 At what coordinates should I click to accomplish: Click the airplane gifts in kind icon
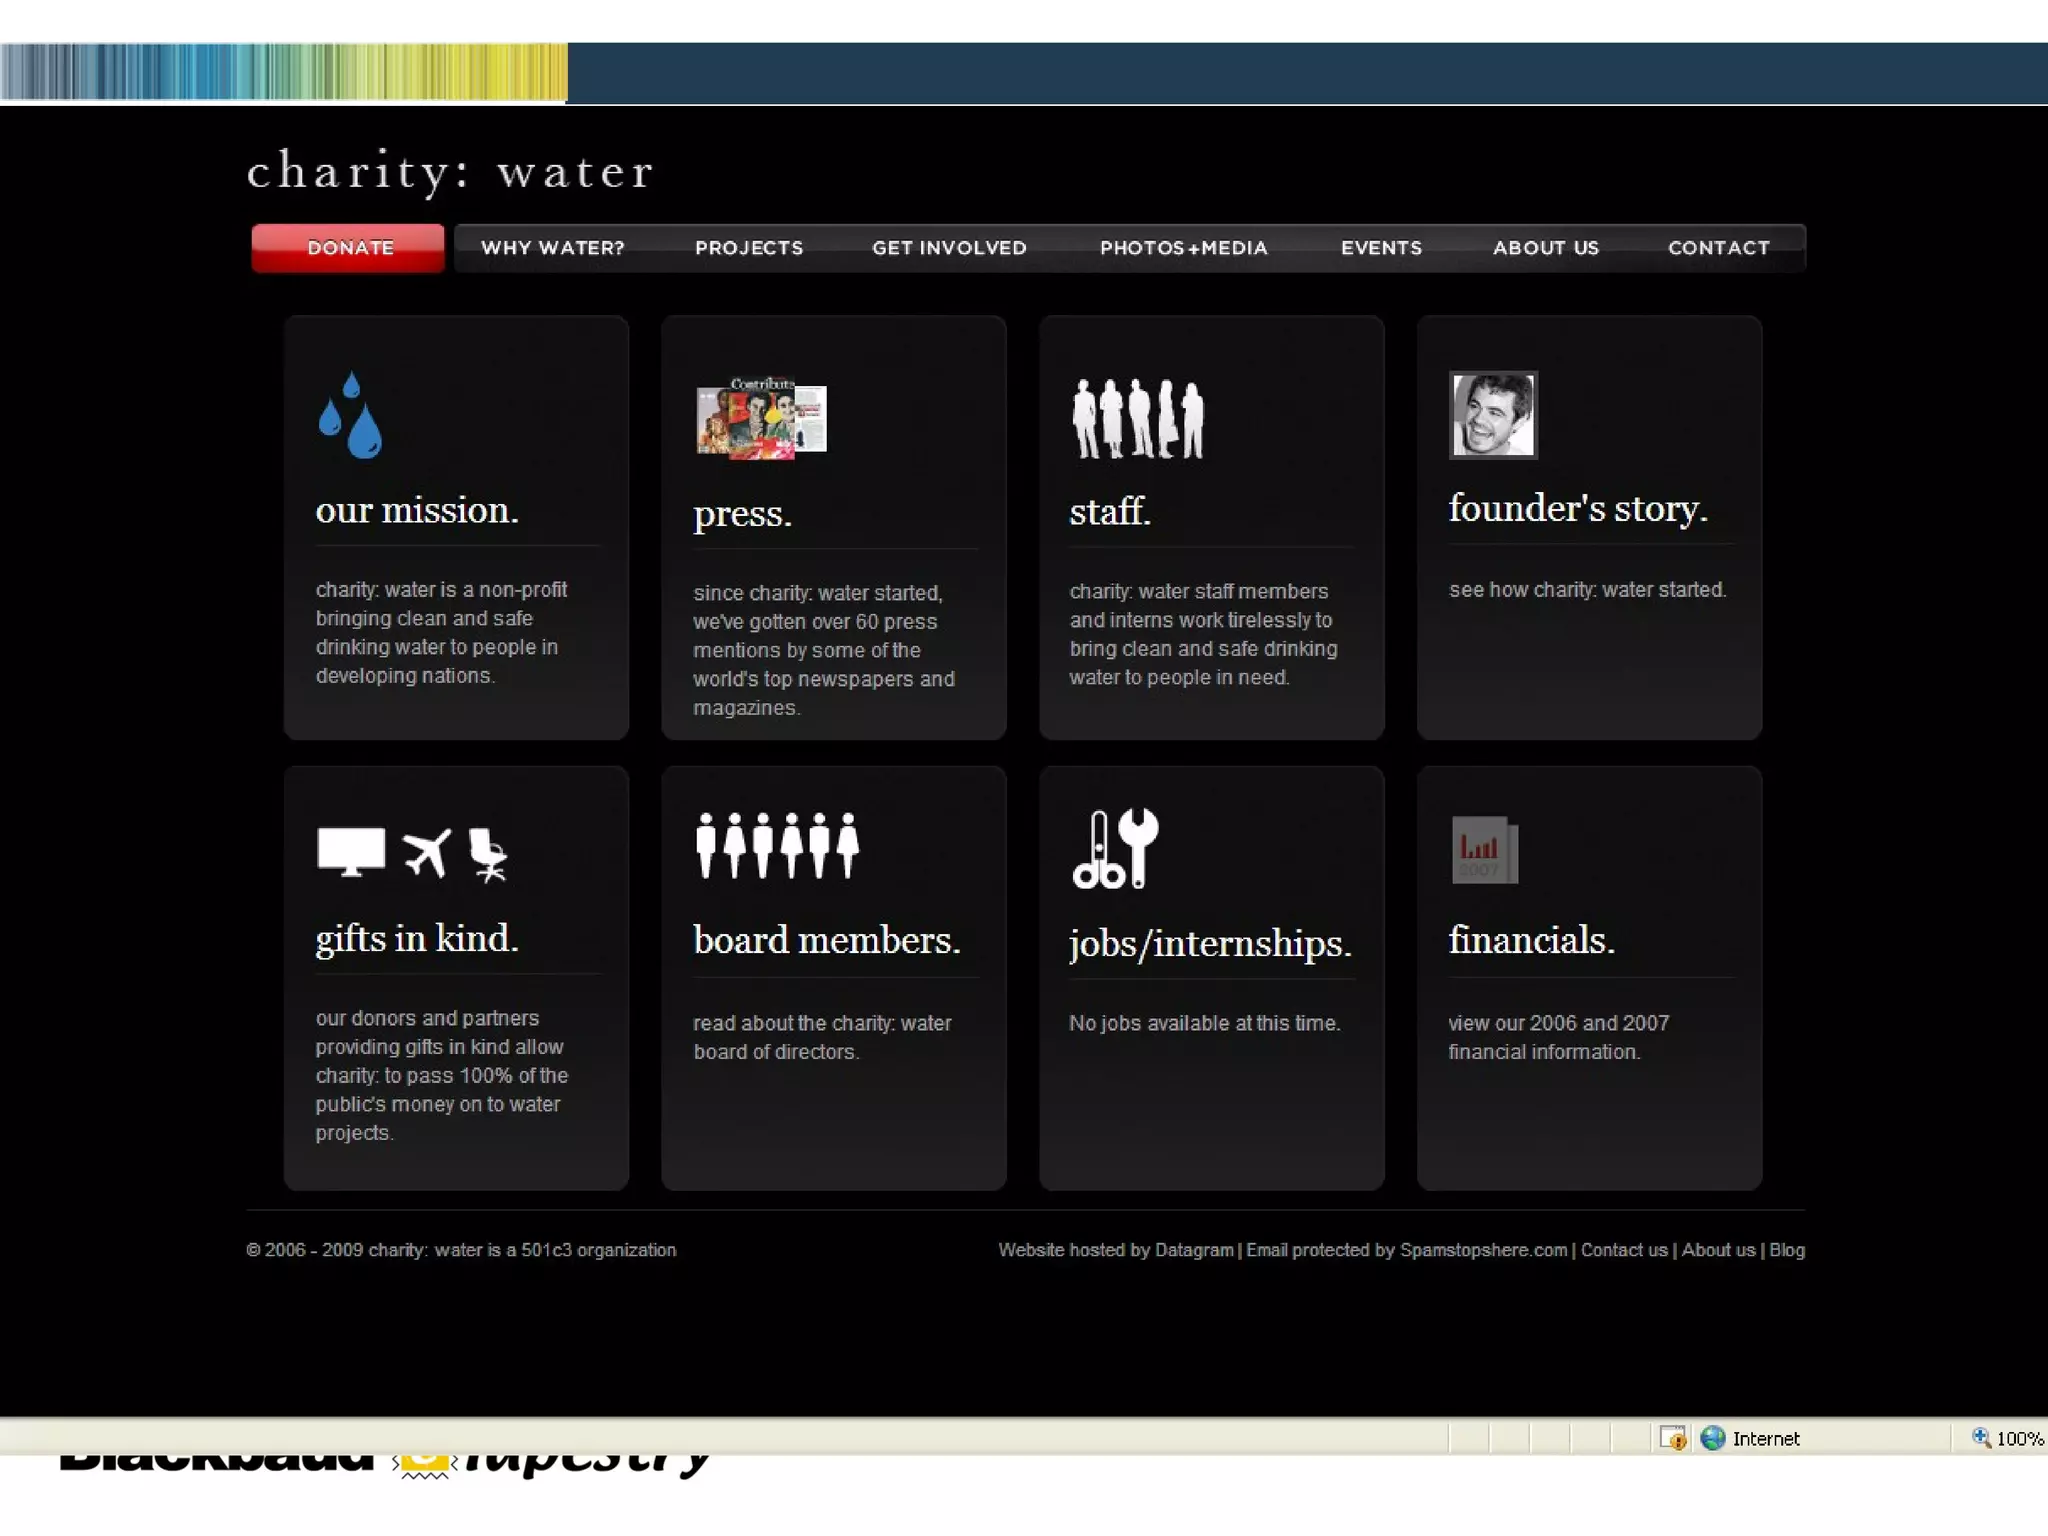pos(427,852)
